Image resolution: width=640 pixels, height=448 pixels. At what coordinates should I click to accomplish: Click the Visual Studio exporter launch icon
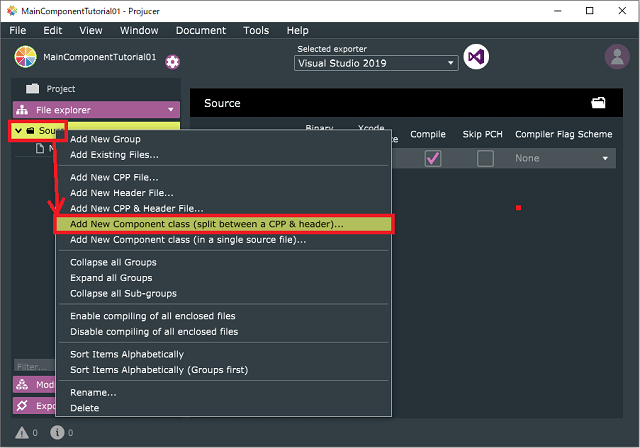(476, 57)
